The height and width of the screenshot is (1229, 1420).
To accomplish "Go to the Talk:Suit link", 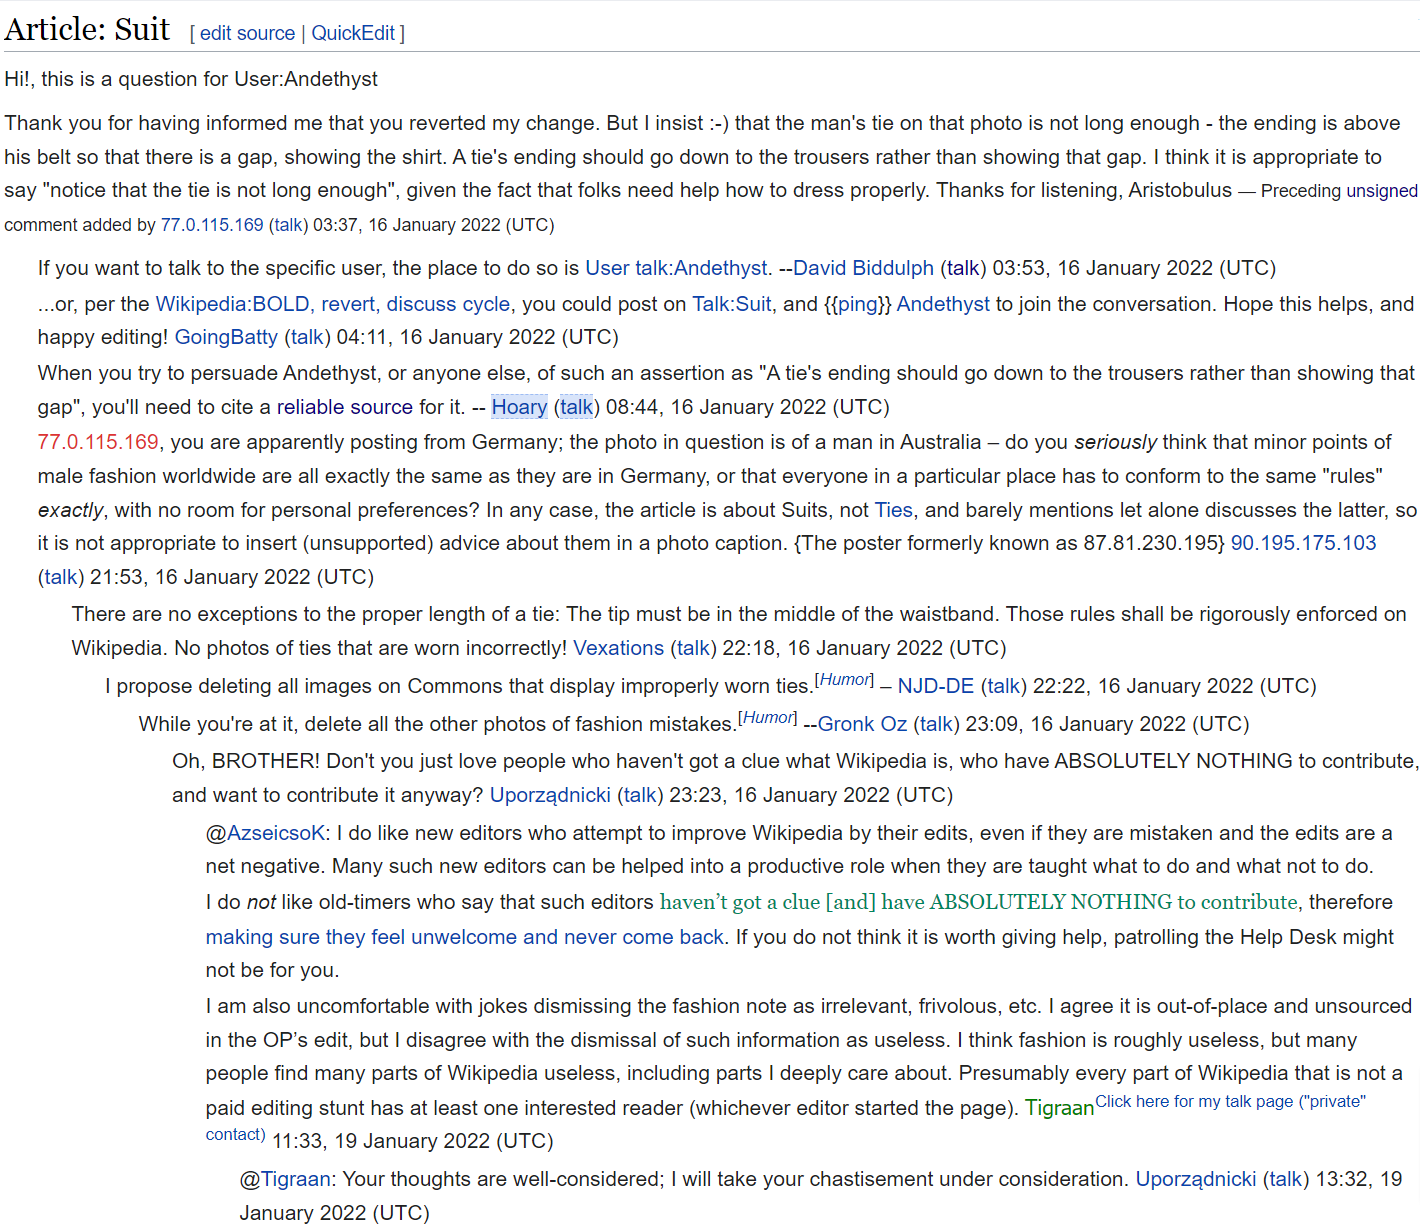I will pyautogui.click(x=732, y=304).
